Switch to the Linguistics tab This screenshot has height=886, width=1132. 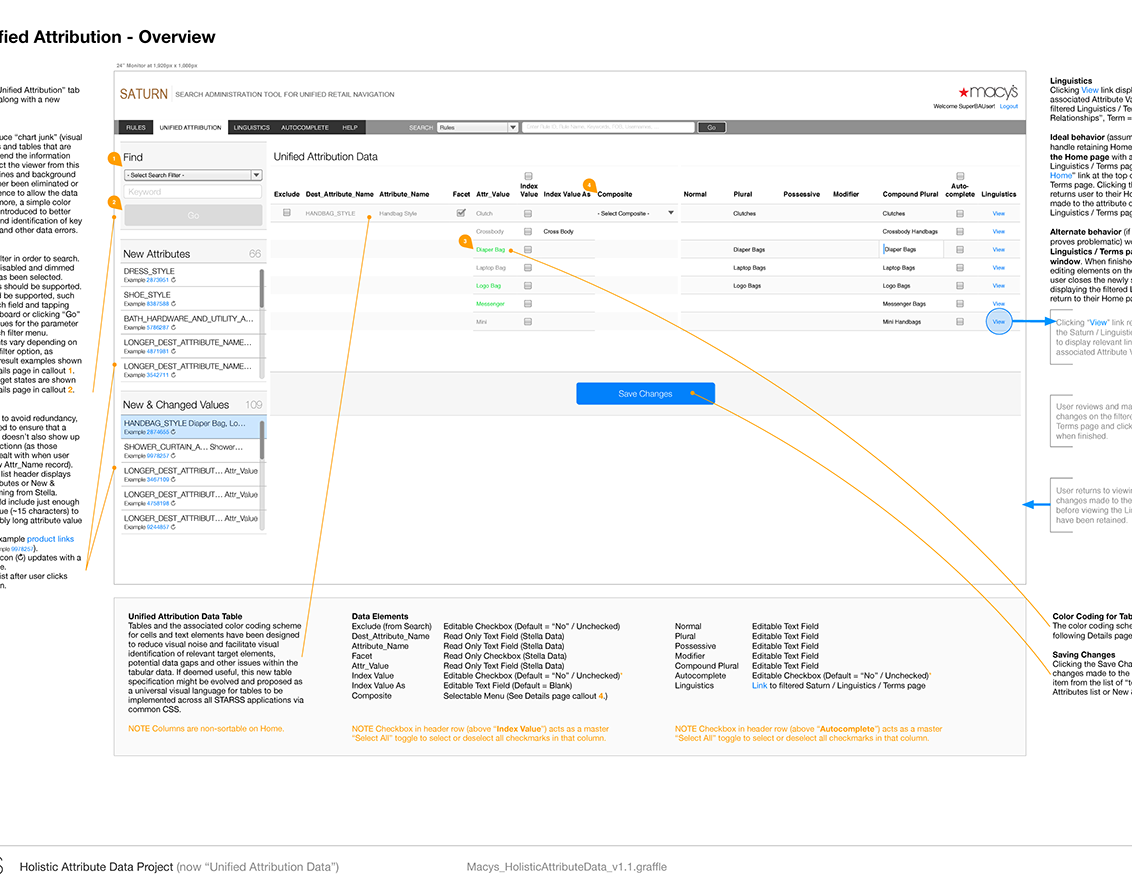click(x=251, y=127)
